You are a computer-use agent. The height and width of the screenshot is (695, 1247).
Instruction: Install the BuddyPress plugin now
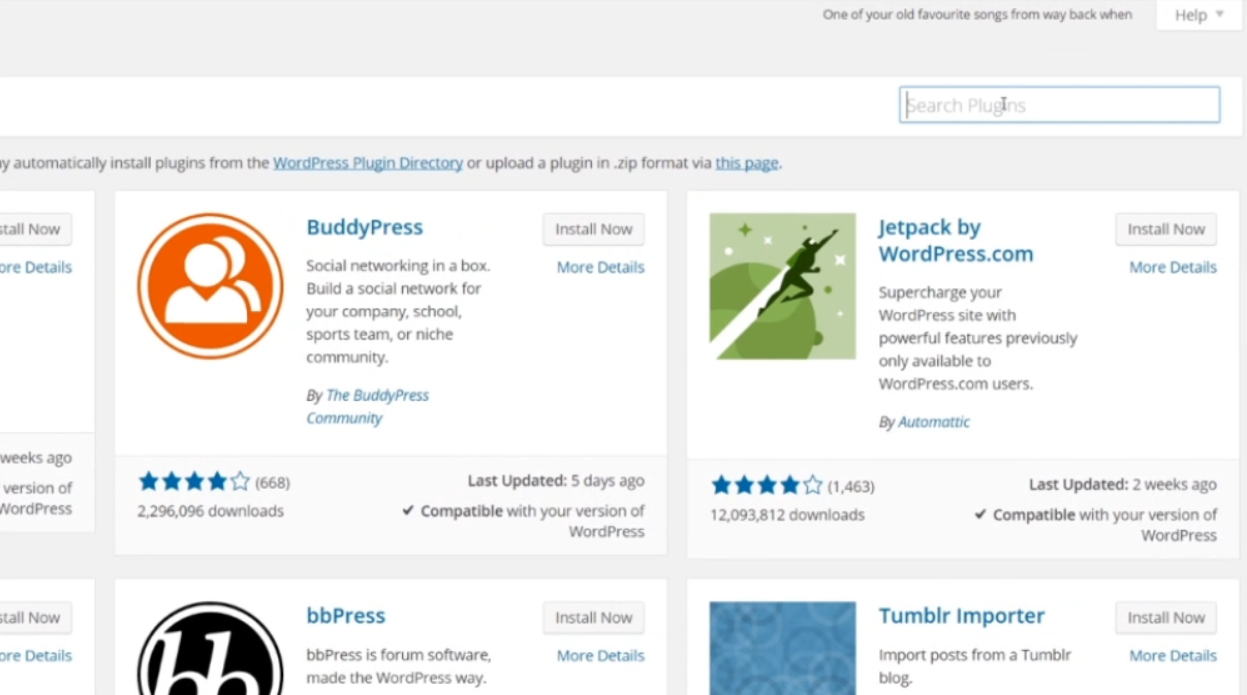pos(594,229)
